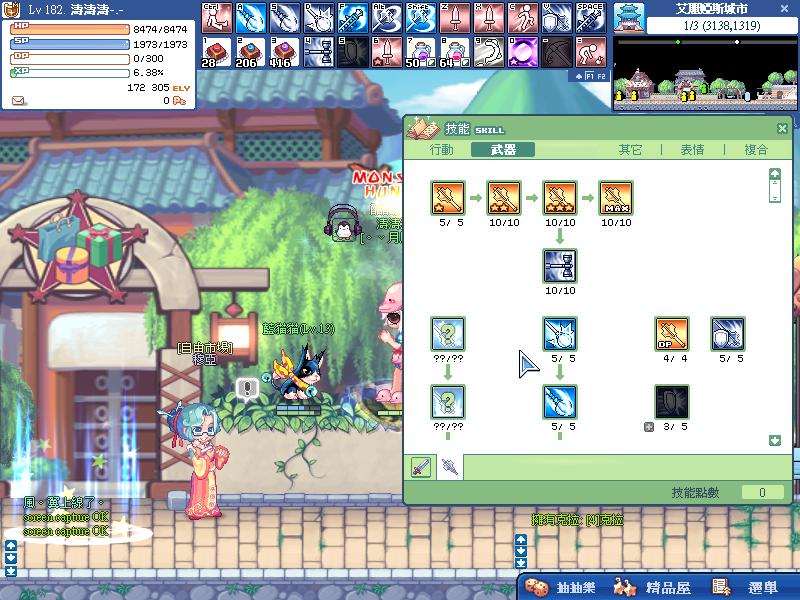Click the dark pickaxe in the minus slot
The height and width of the screenshot is (600, 800).
pos(557,52)
